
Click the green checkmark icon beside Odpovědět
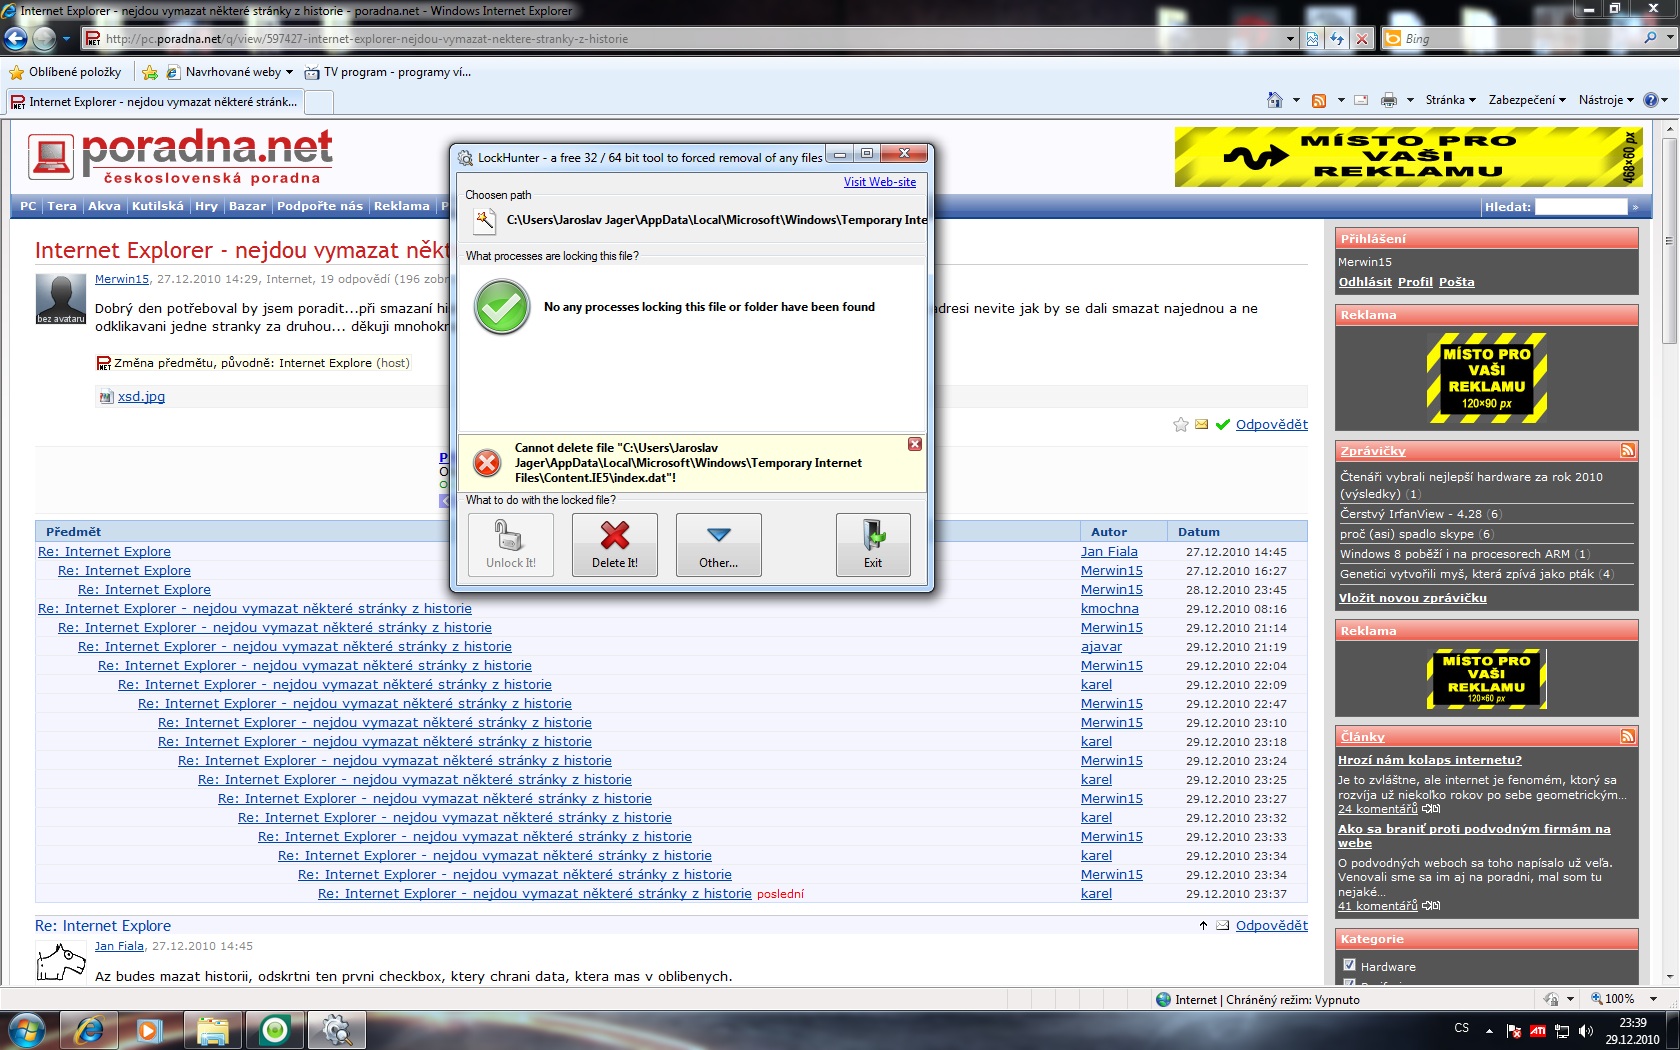pyautogui.click(x=1222, y=425)
